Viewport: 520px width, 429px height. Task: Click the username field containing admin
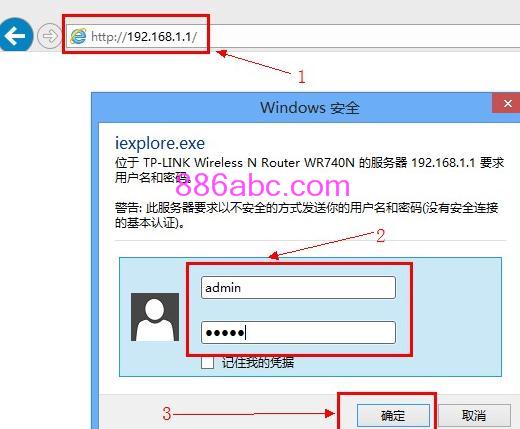coord(298,287)
